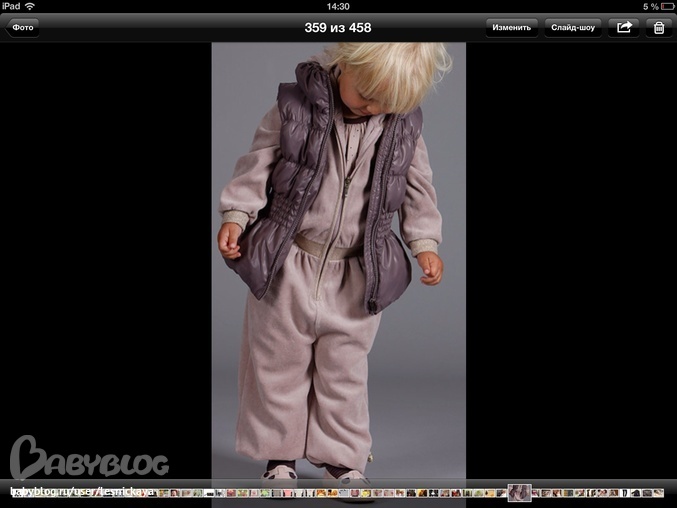Start the Слайд-шоу slideshow
677x508 pixels.
(x=573, y=28)
